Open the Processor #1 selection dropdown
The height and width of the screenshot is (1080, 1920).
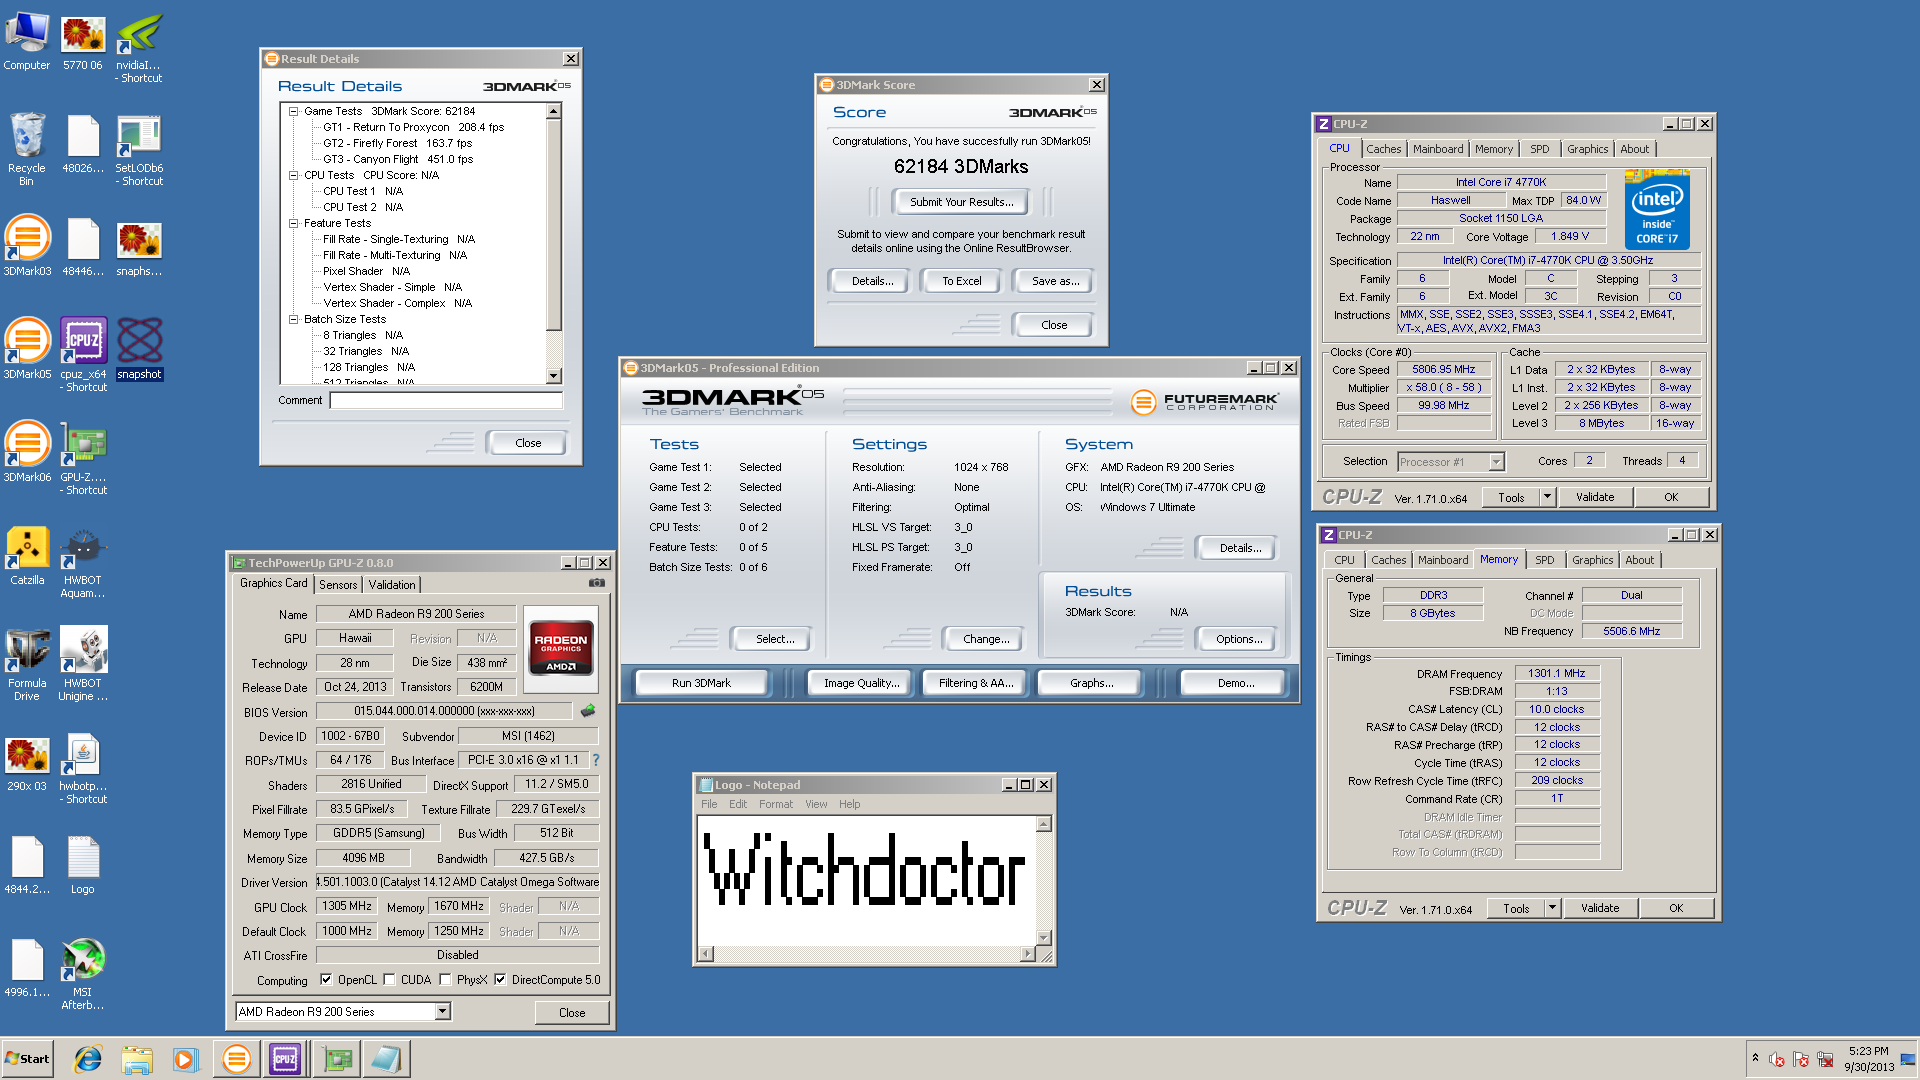click(1496, 462)
